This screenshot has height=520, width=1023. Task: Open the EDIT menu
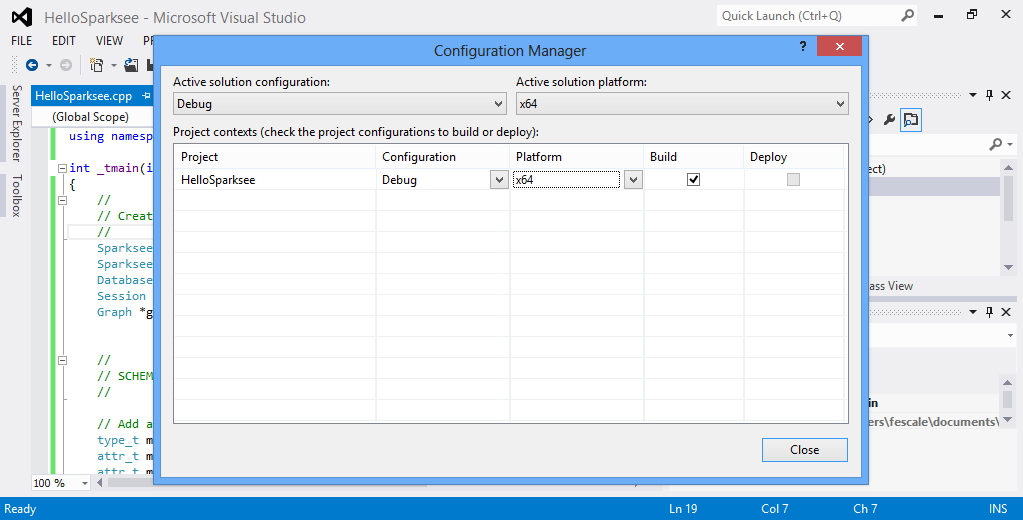click(x=64, y=40)
